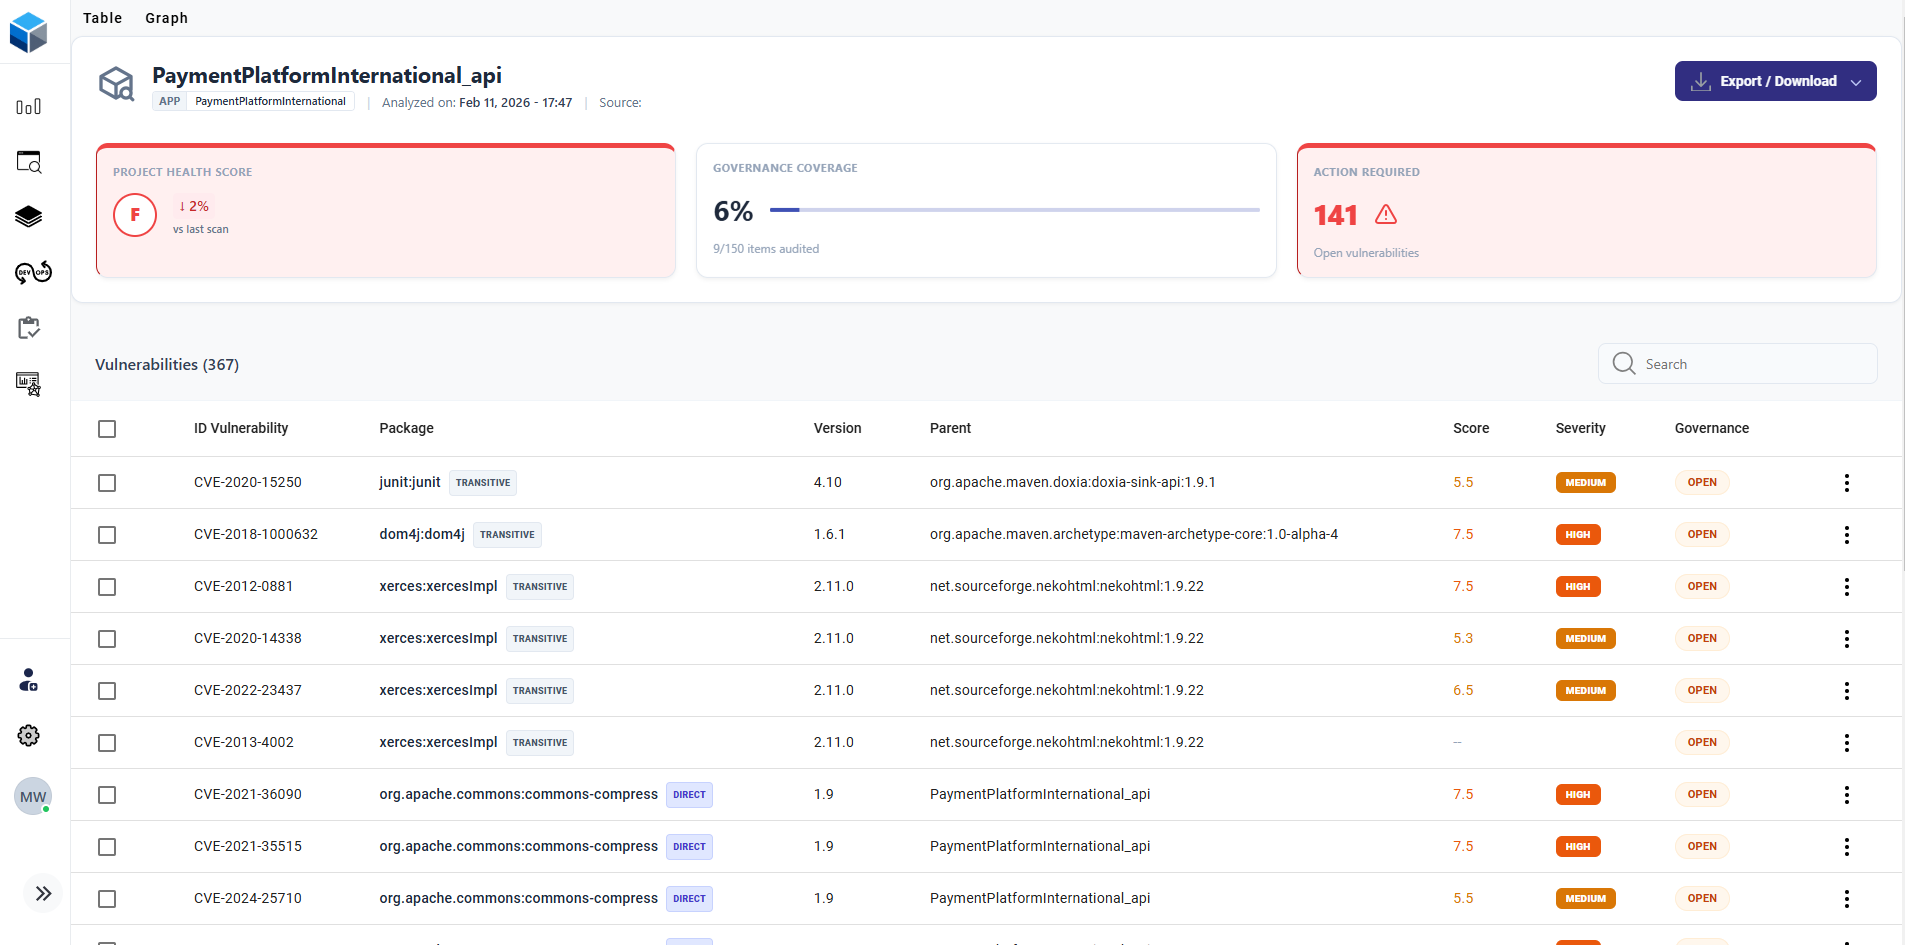Switch to the Graph tab
The width and height of the screenshot is (1905, 945).
point(166,18)
